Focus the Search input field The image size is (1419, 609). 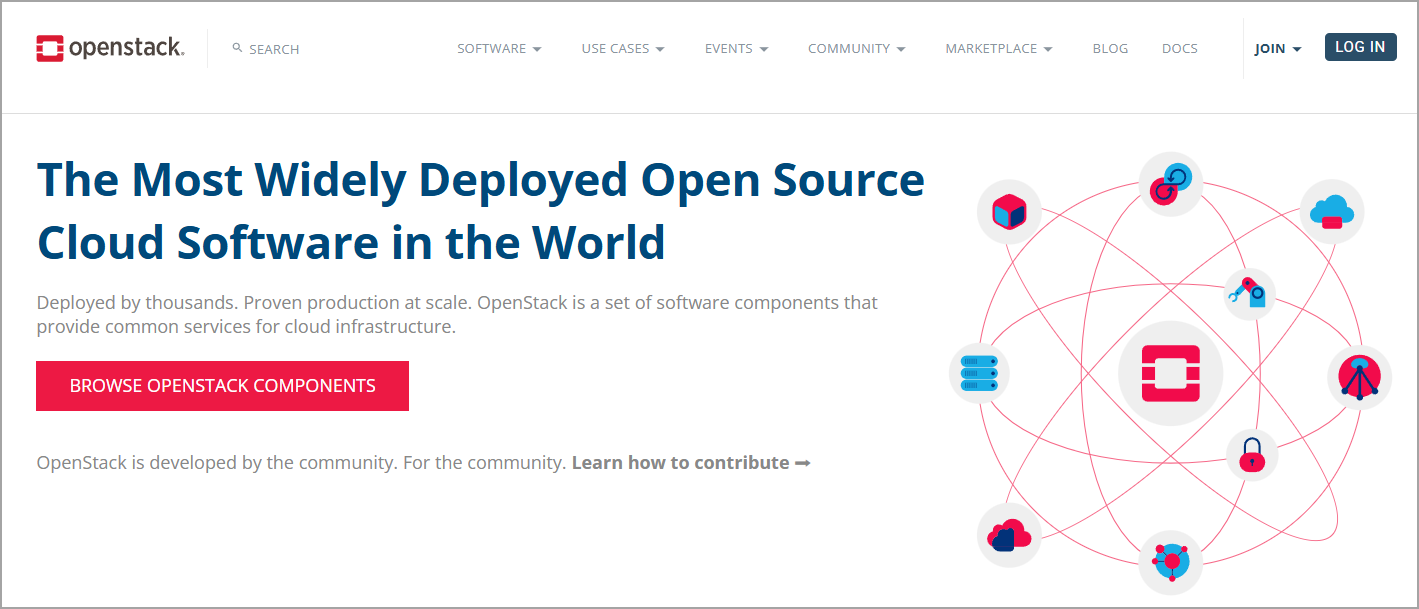[x=274, y=49]
